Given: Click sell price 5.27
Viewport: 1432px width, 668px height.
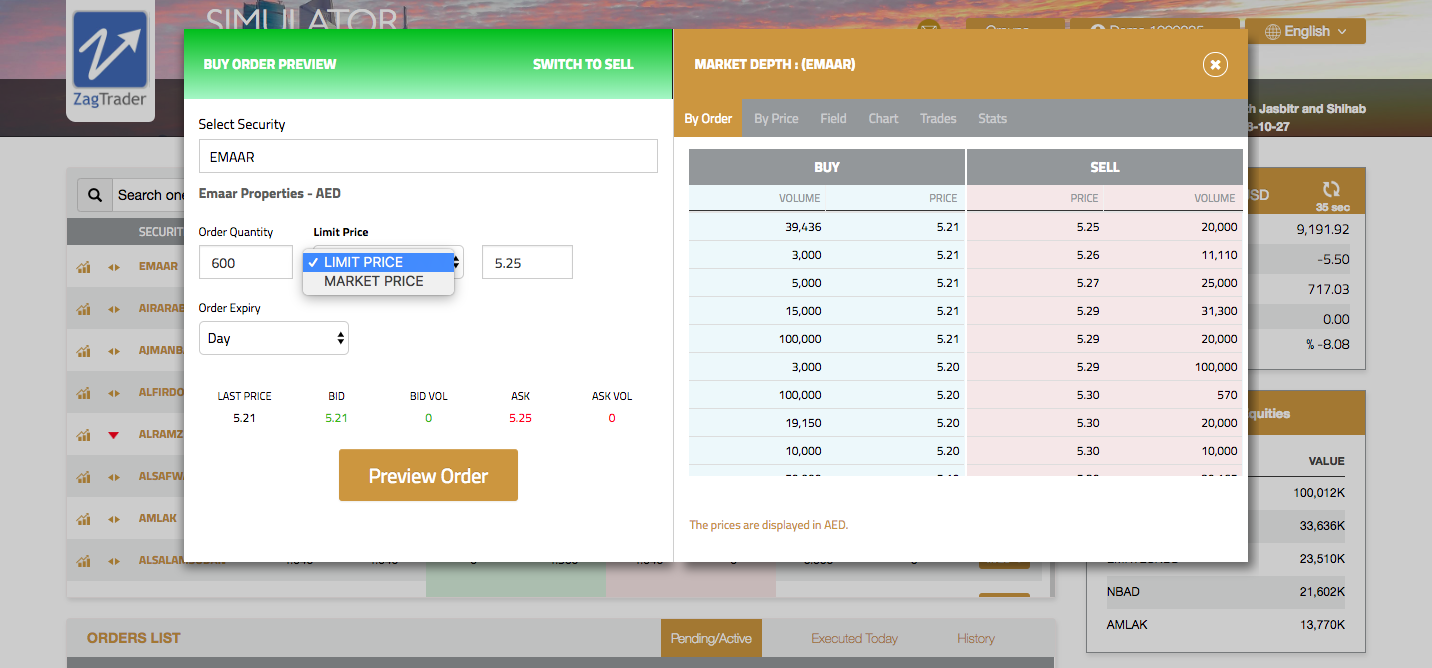Looking at the screenshot, I should (1088, 283).
